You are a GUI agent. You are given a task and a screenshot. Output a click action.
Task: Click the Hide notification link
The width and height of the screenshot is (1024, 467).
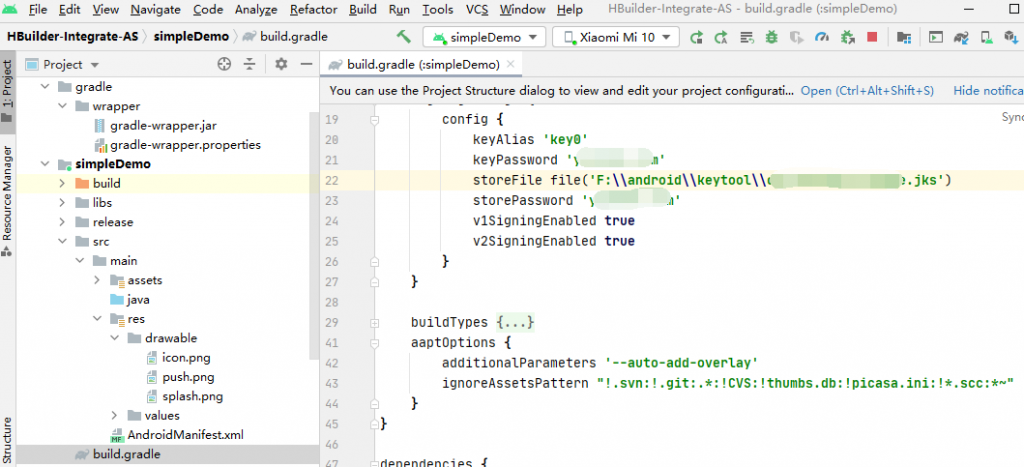point(988,90)
